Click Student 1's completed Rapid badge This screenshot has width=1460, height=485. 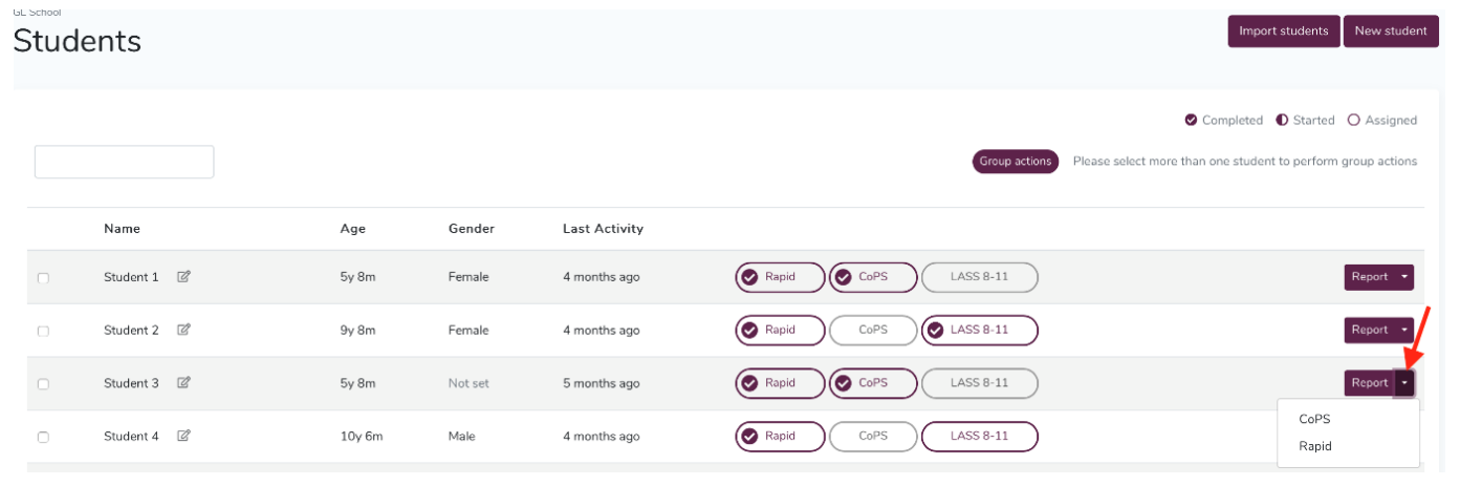click(x=780, y=277)
